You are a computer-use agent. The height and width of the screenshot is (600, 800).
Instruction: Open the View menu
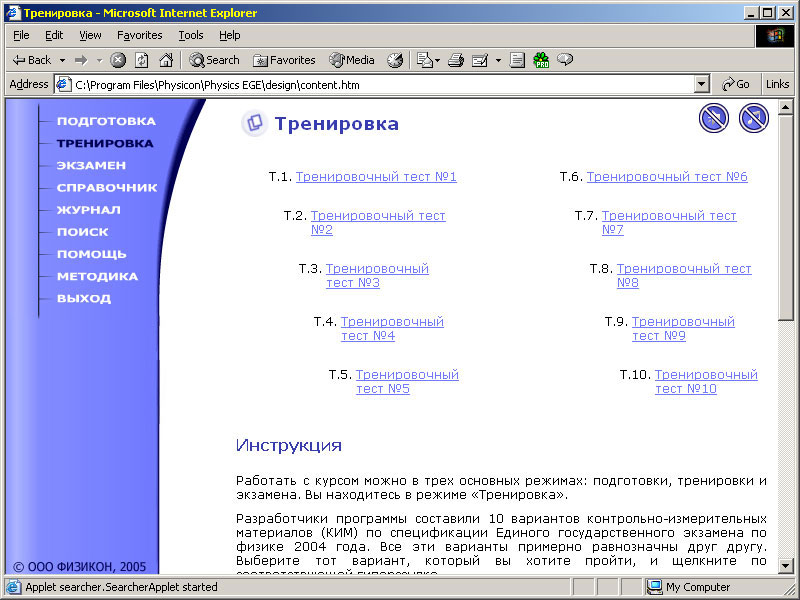pyautogui.click(x=90, y=35)
